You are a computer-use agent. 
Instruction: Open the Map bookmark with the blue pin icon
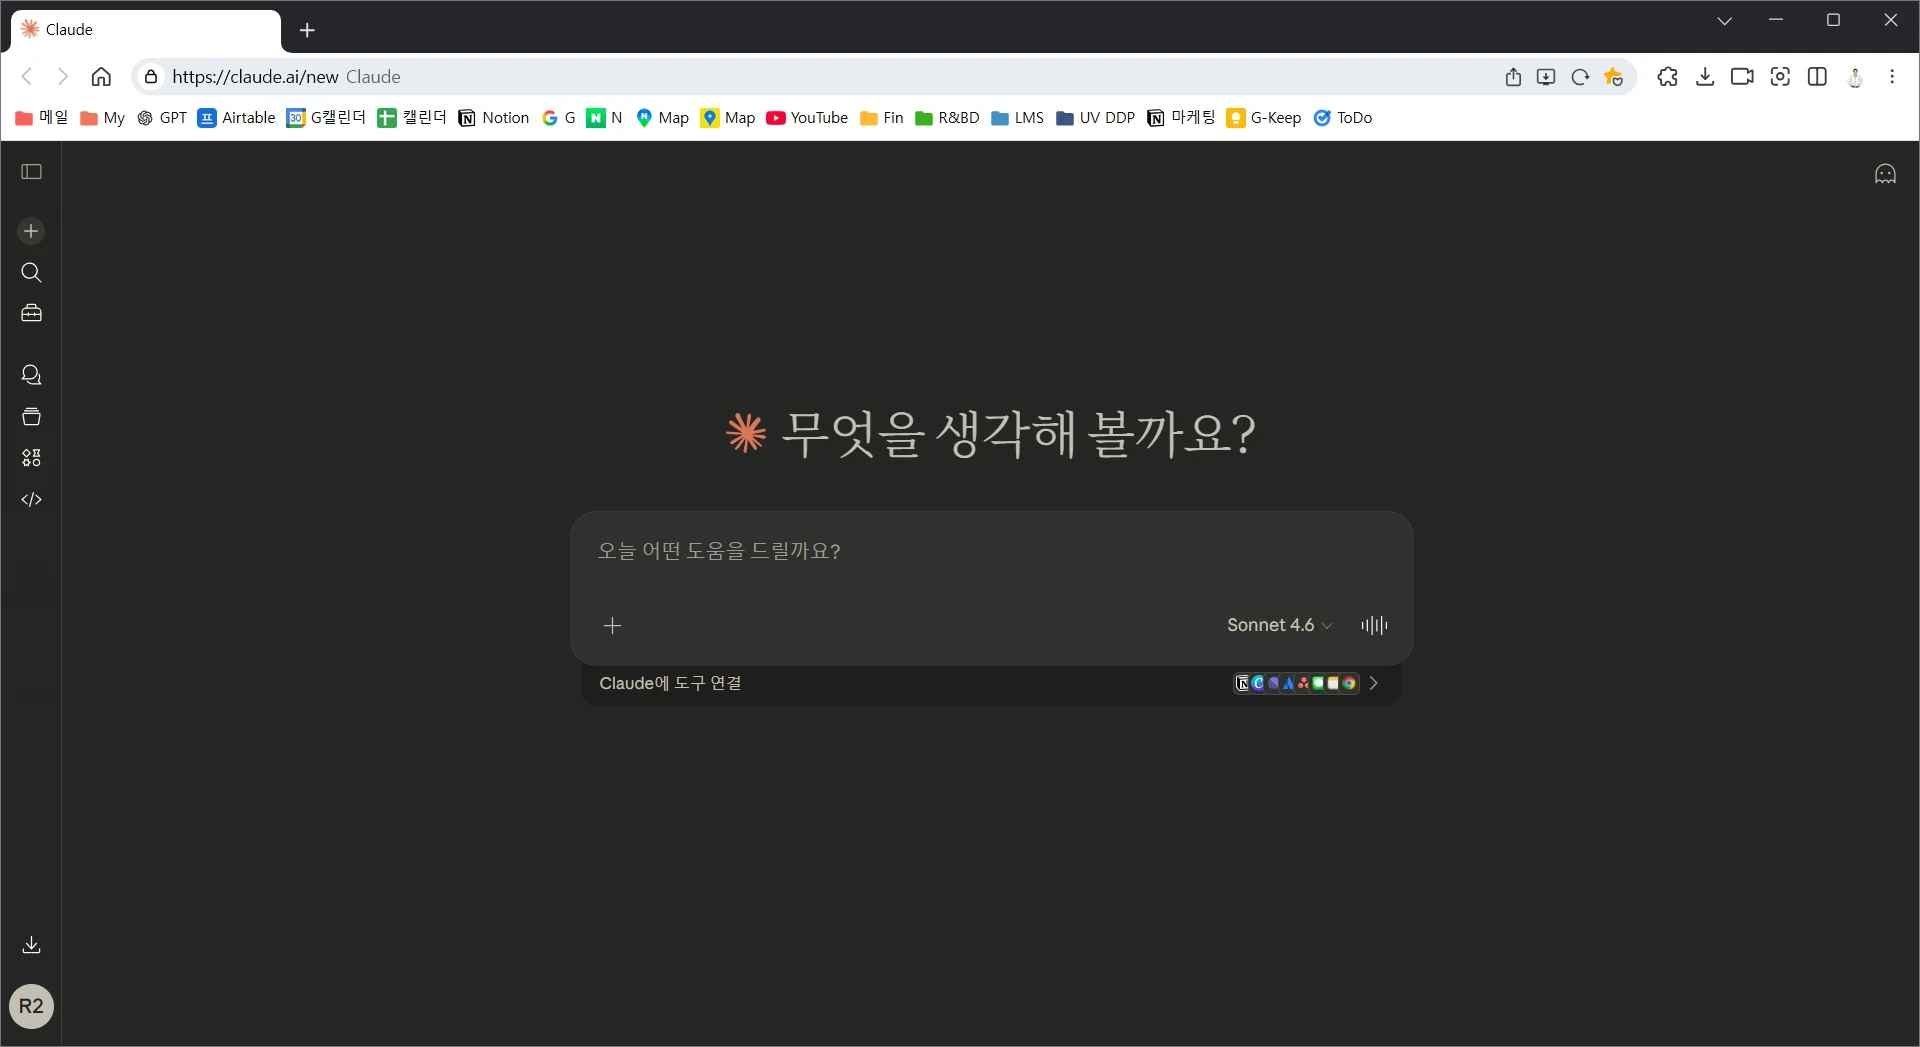662,118
